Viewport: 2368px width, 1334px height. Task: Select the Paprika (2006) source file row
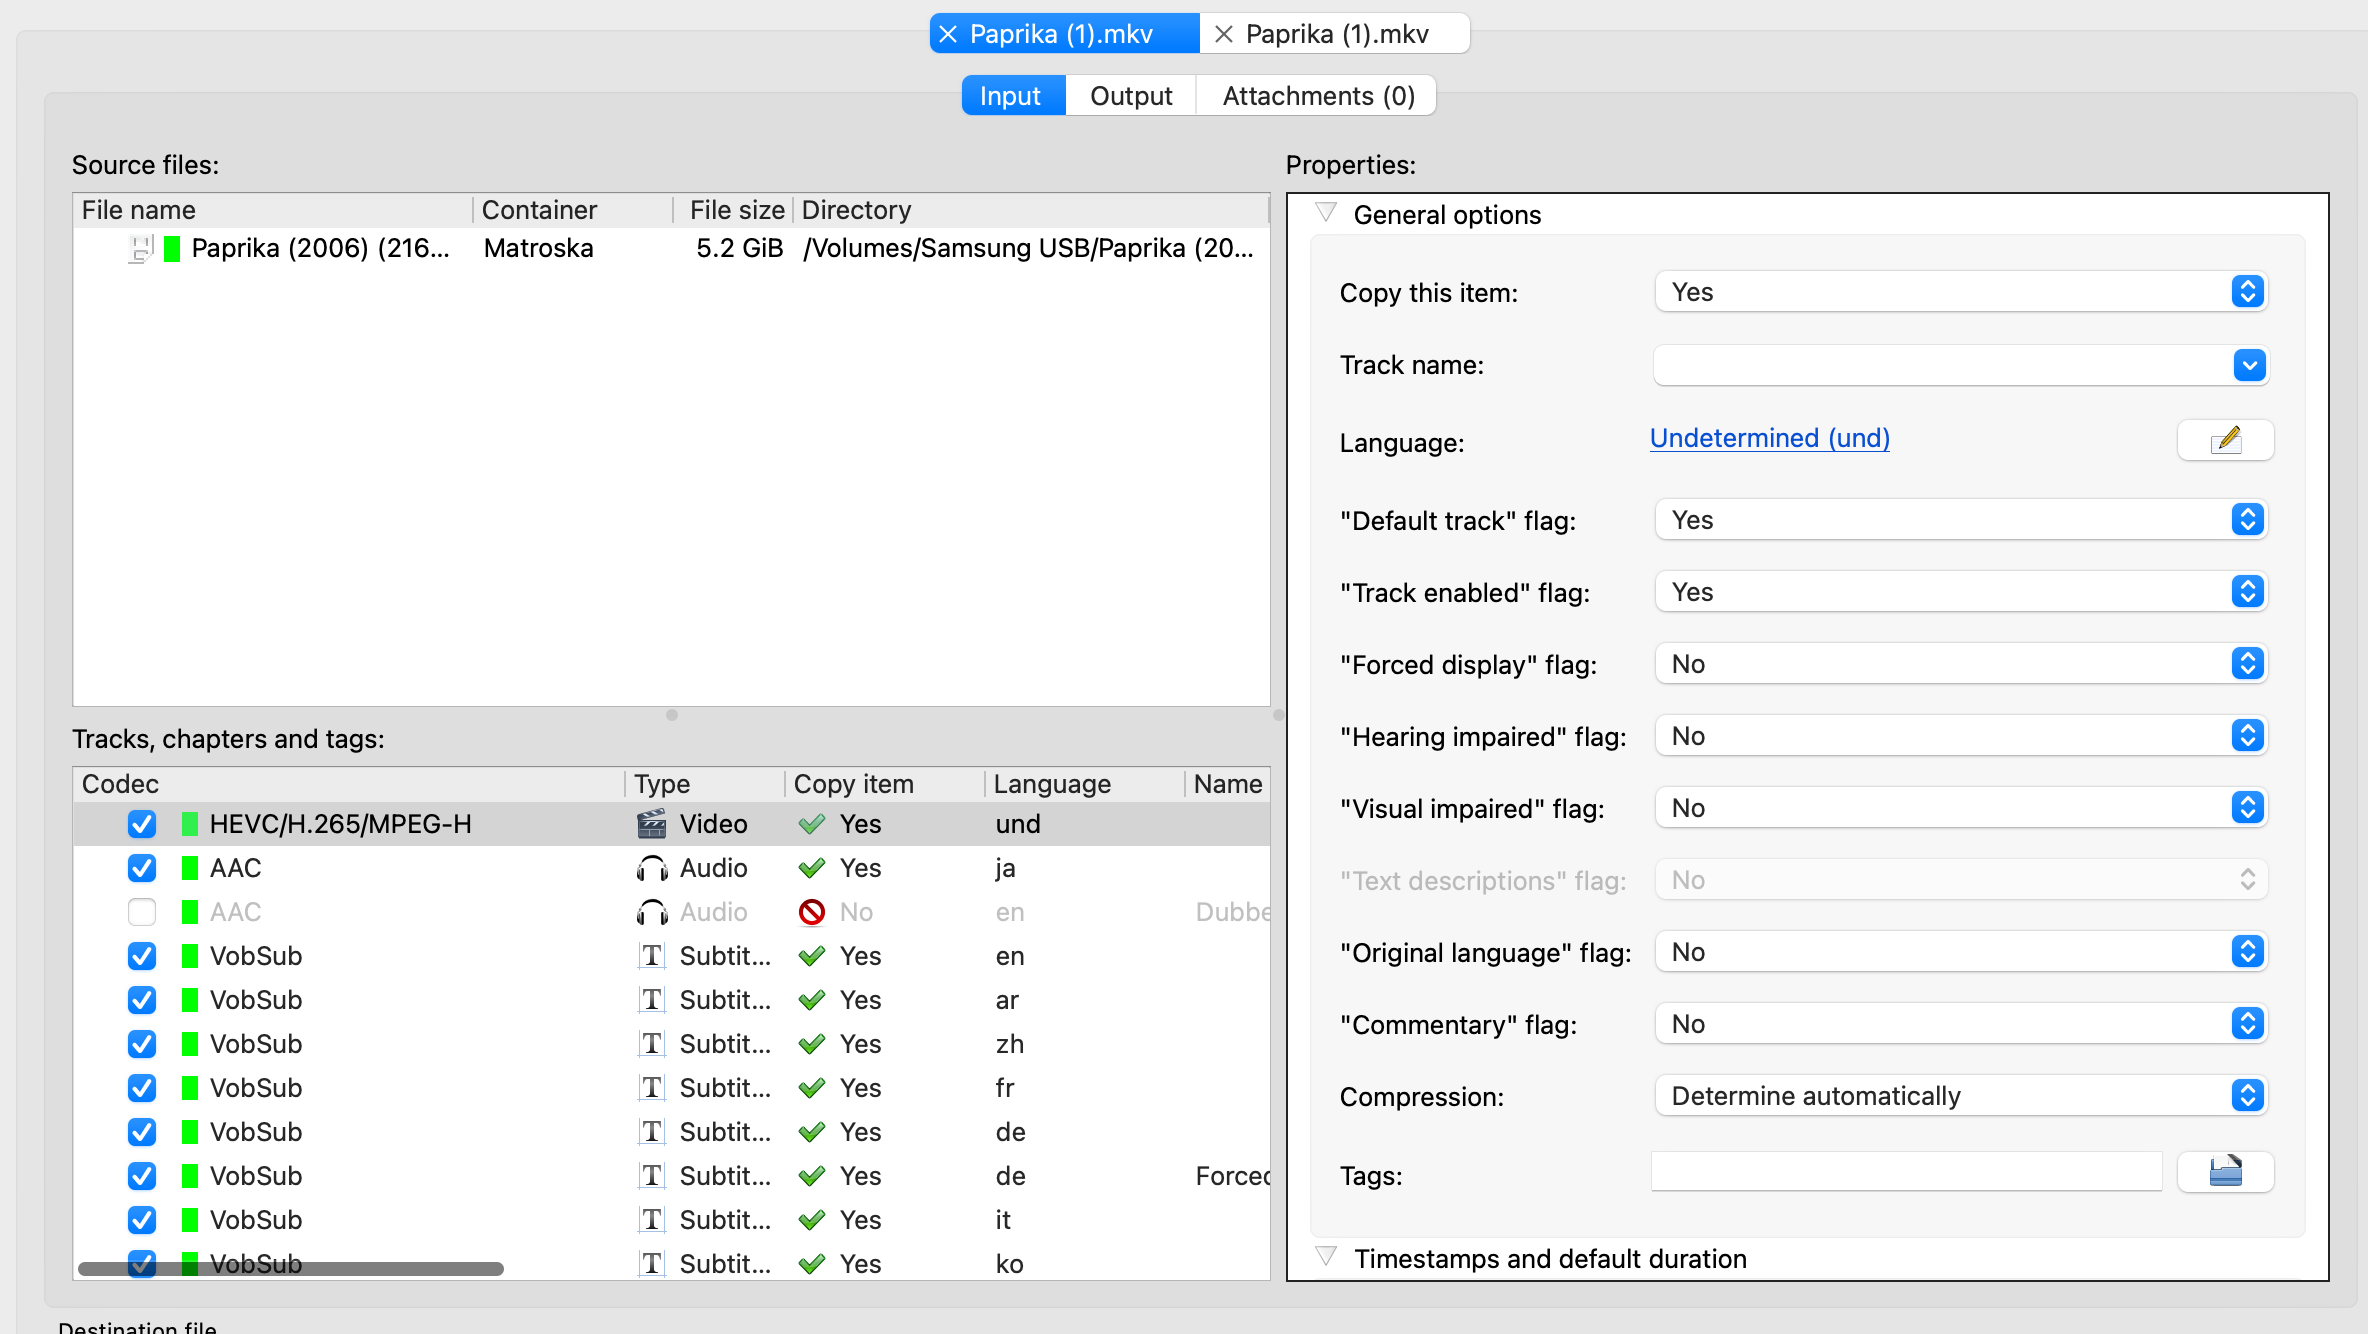(671, 248)
